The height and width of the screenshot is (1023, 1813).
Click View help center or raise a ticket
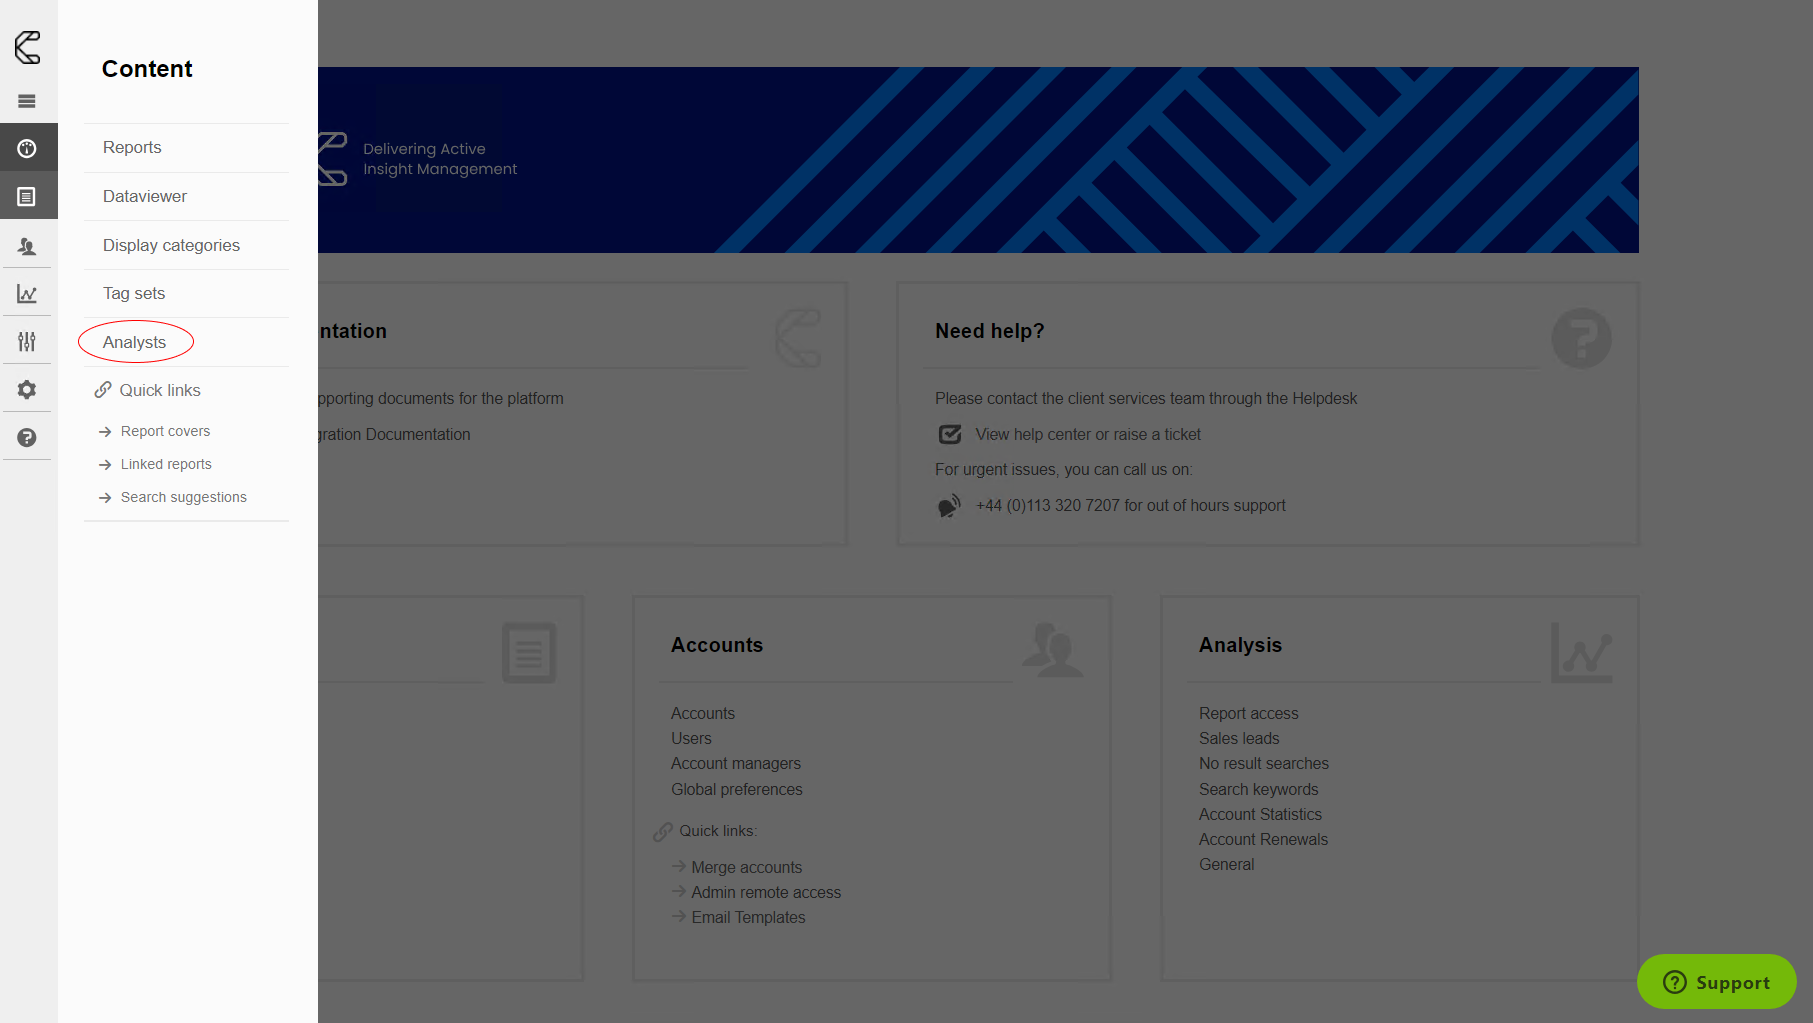tap(1088, 435)
